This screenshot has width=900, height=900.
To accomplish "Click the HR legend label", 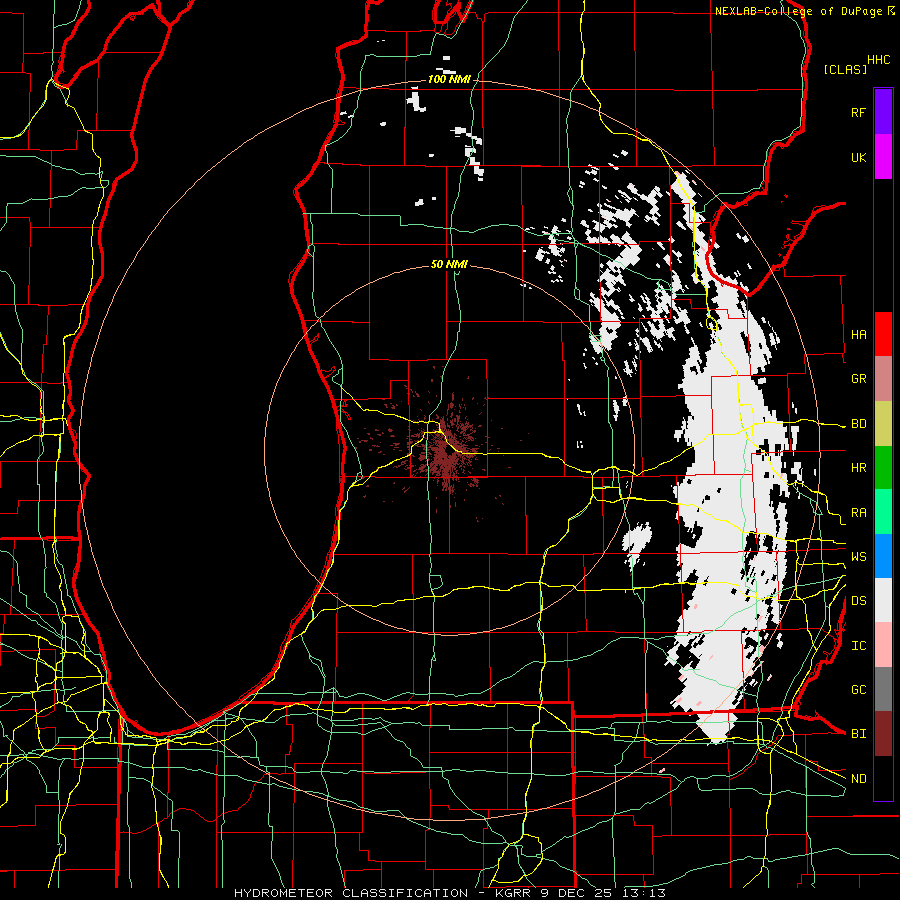I will pos(858,468).
